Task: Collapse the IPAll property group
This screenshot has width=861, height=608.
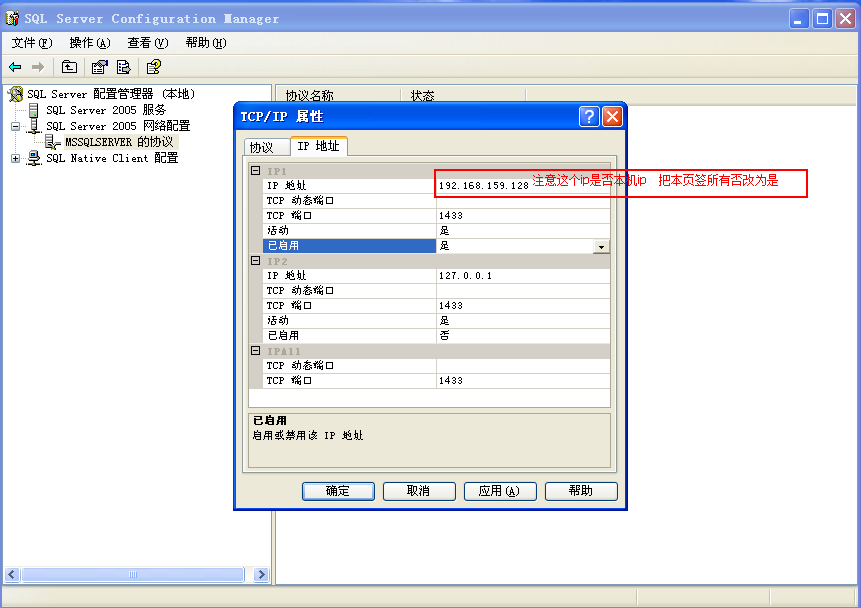Action: pos(256,350)
